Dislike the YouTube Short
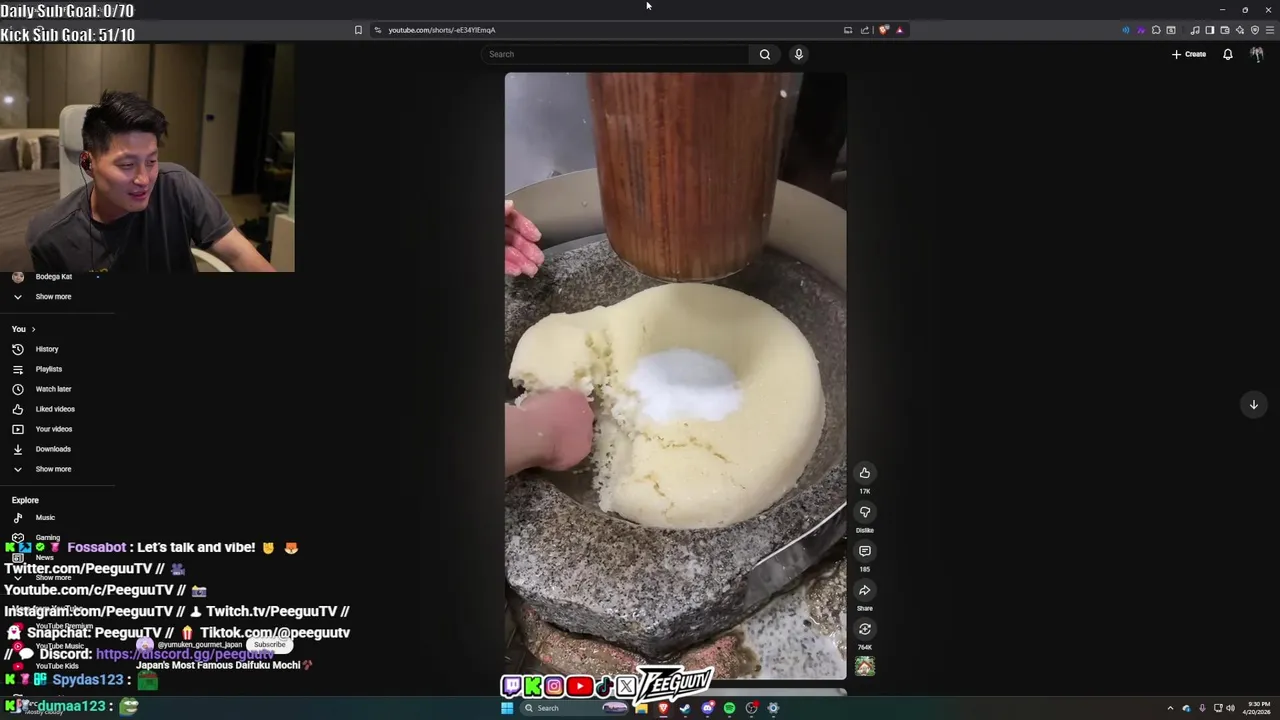1280x720 pixels. tap(865, 512)
